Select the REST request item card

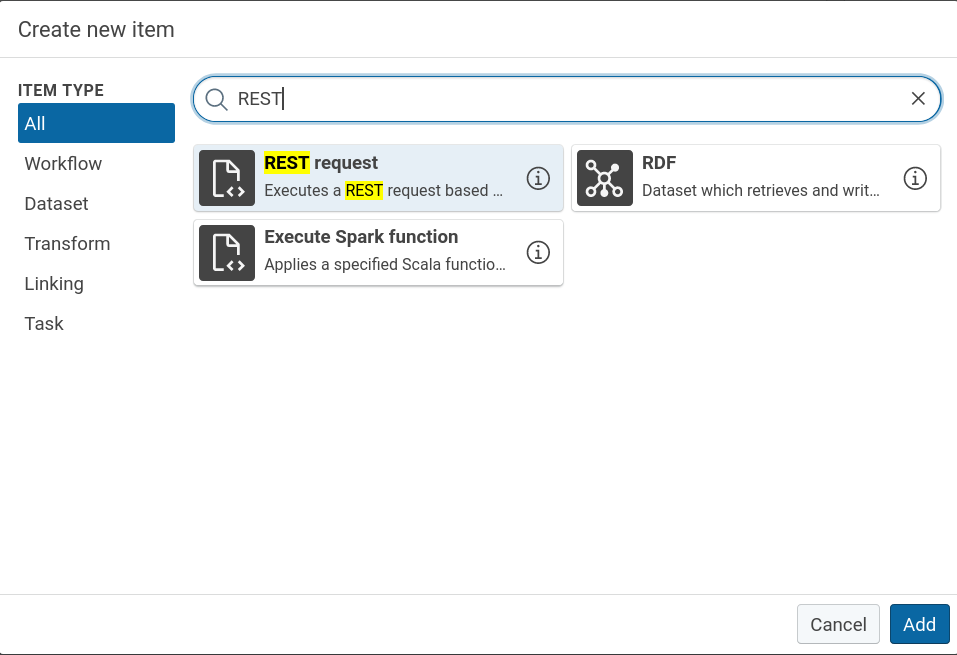(380, 177)
